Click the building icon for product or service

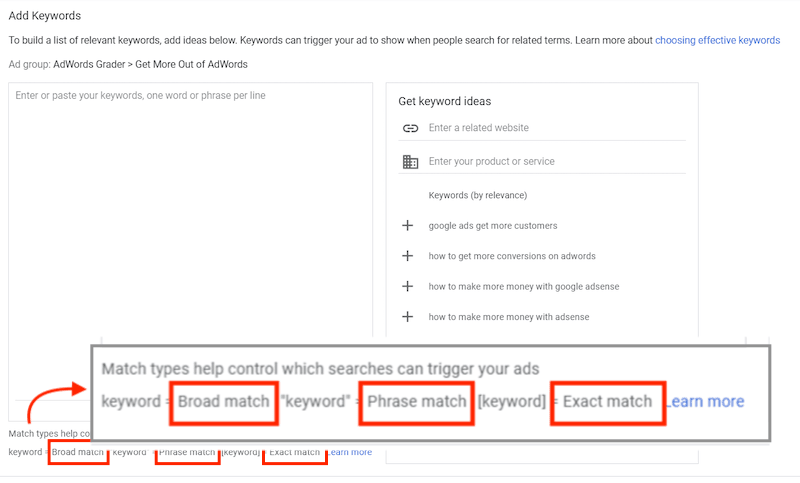pos(409,161)
